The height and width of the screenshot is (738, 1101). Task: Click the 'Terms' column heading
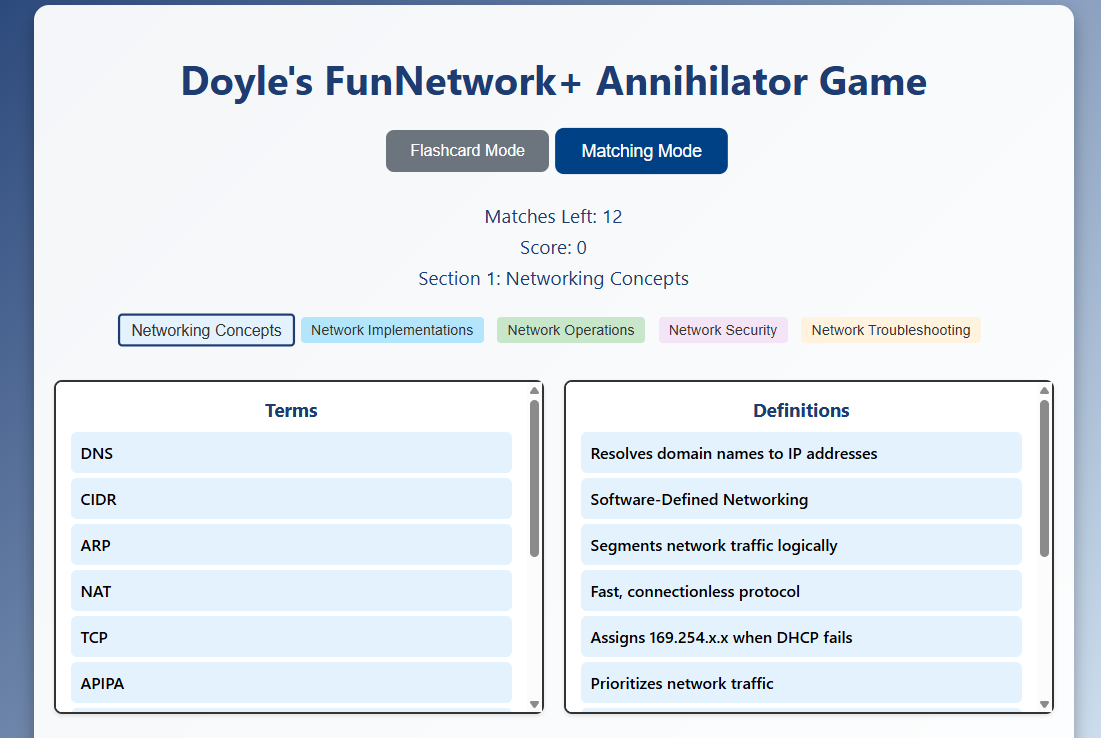point(291,410)
